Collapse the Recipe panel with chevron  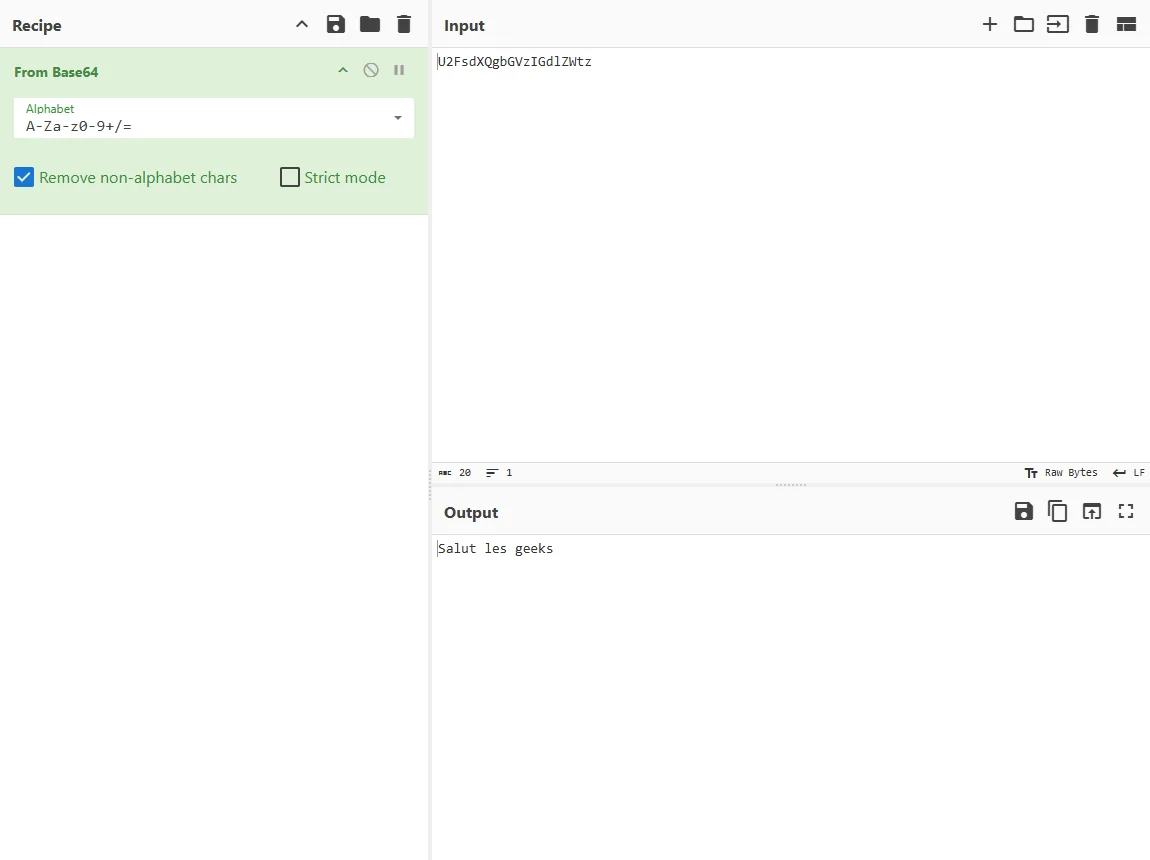coord(301,24)
